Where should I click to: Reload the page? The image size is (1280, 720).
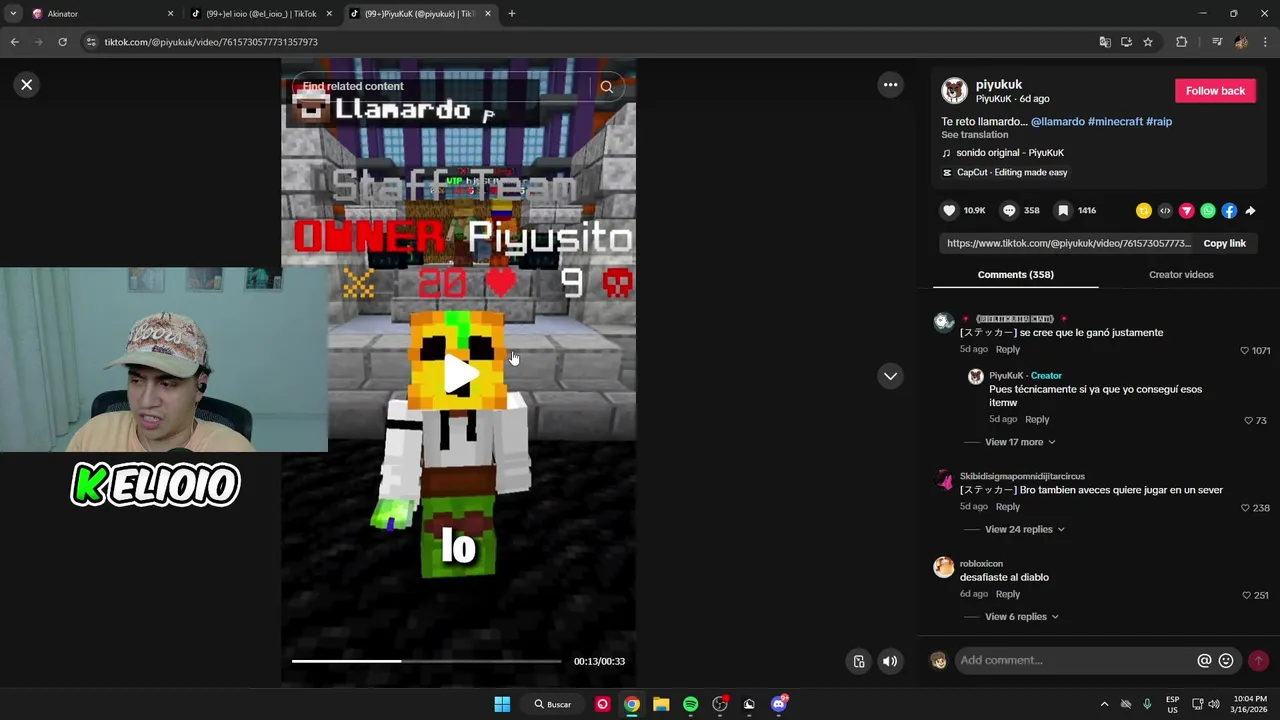point(62,42)
